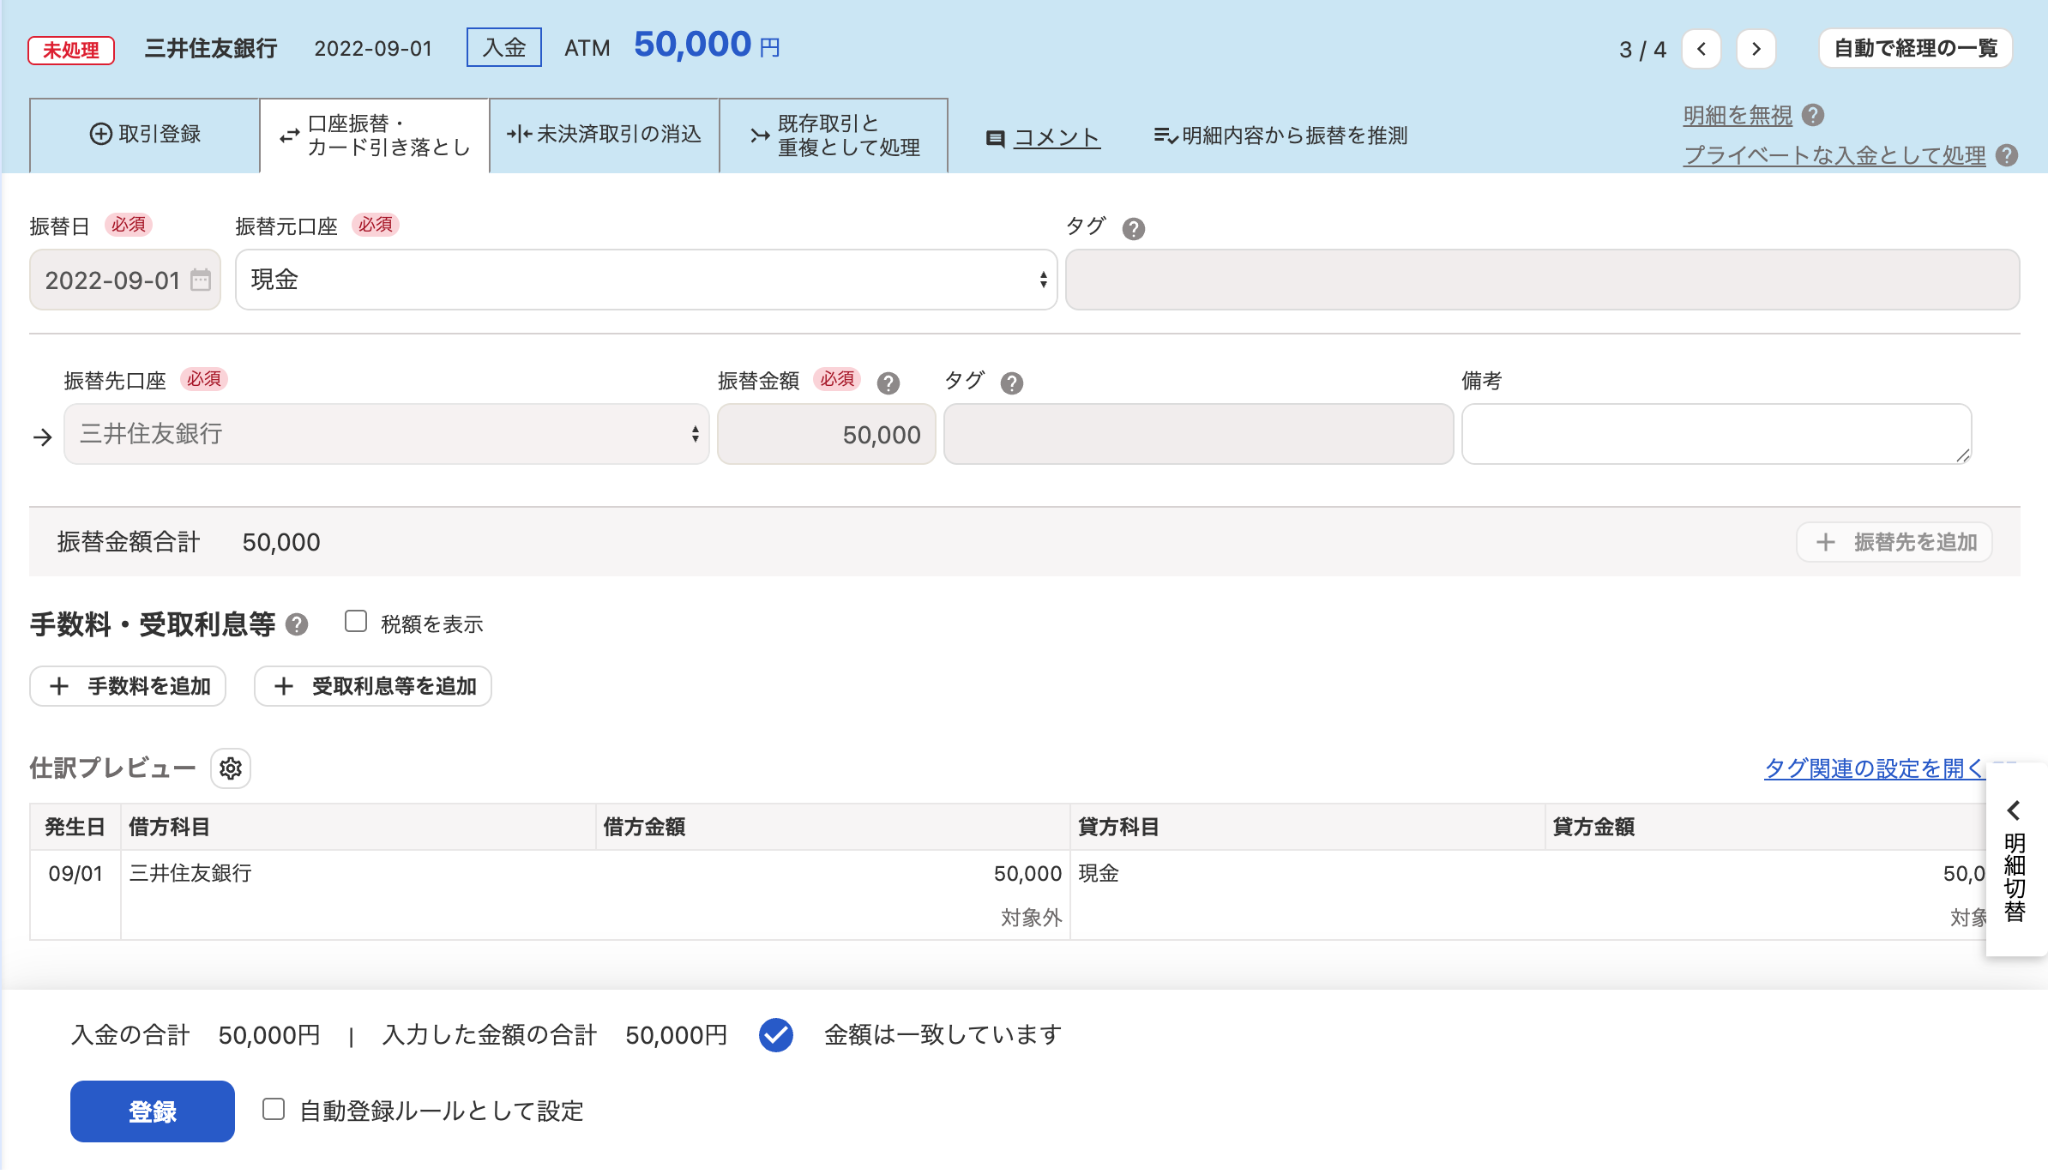Expand the 明細切替 side panel
The width and height of the screenshot is (2048, 1170).
click(x=2015, y=860)
